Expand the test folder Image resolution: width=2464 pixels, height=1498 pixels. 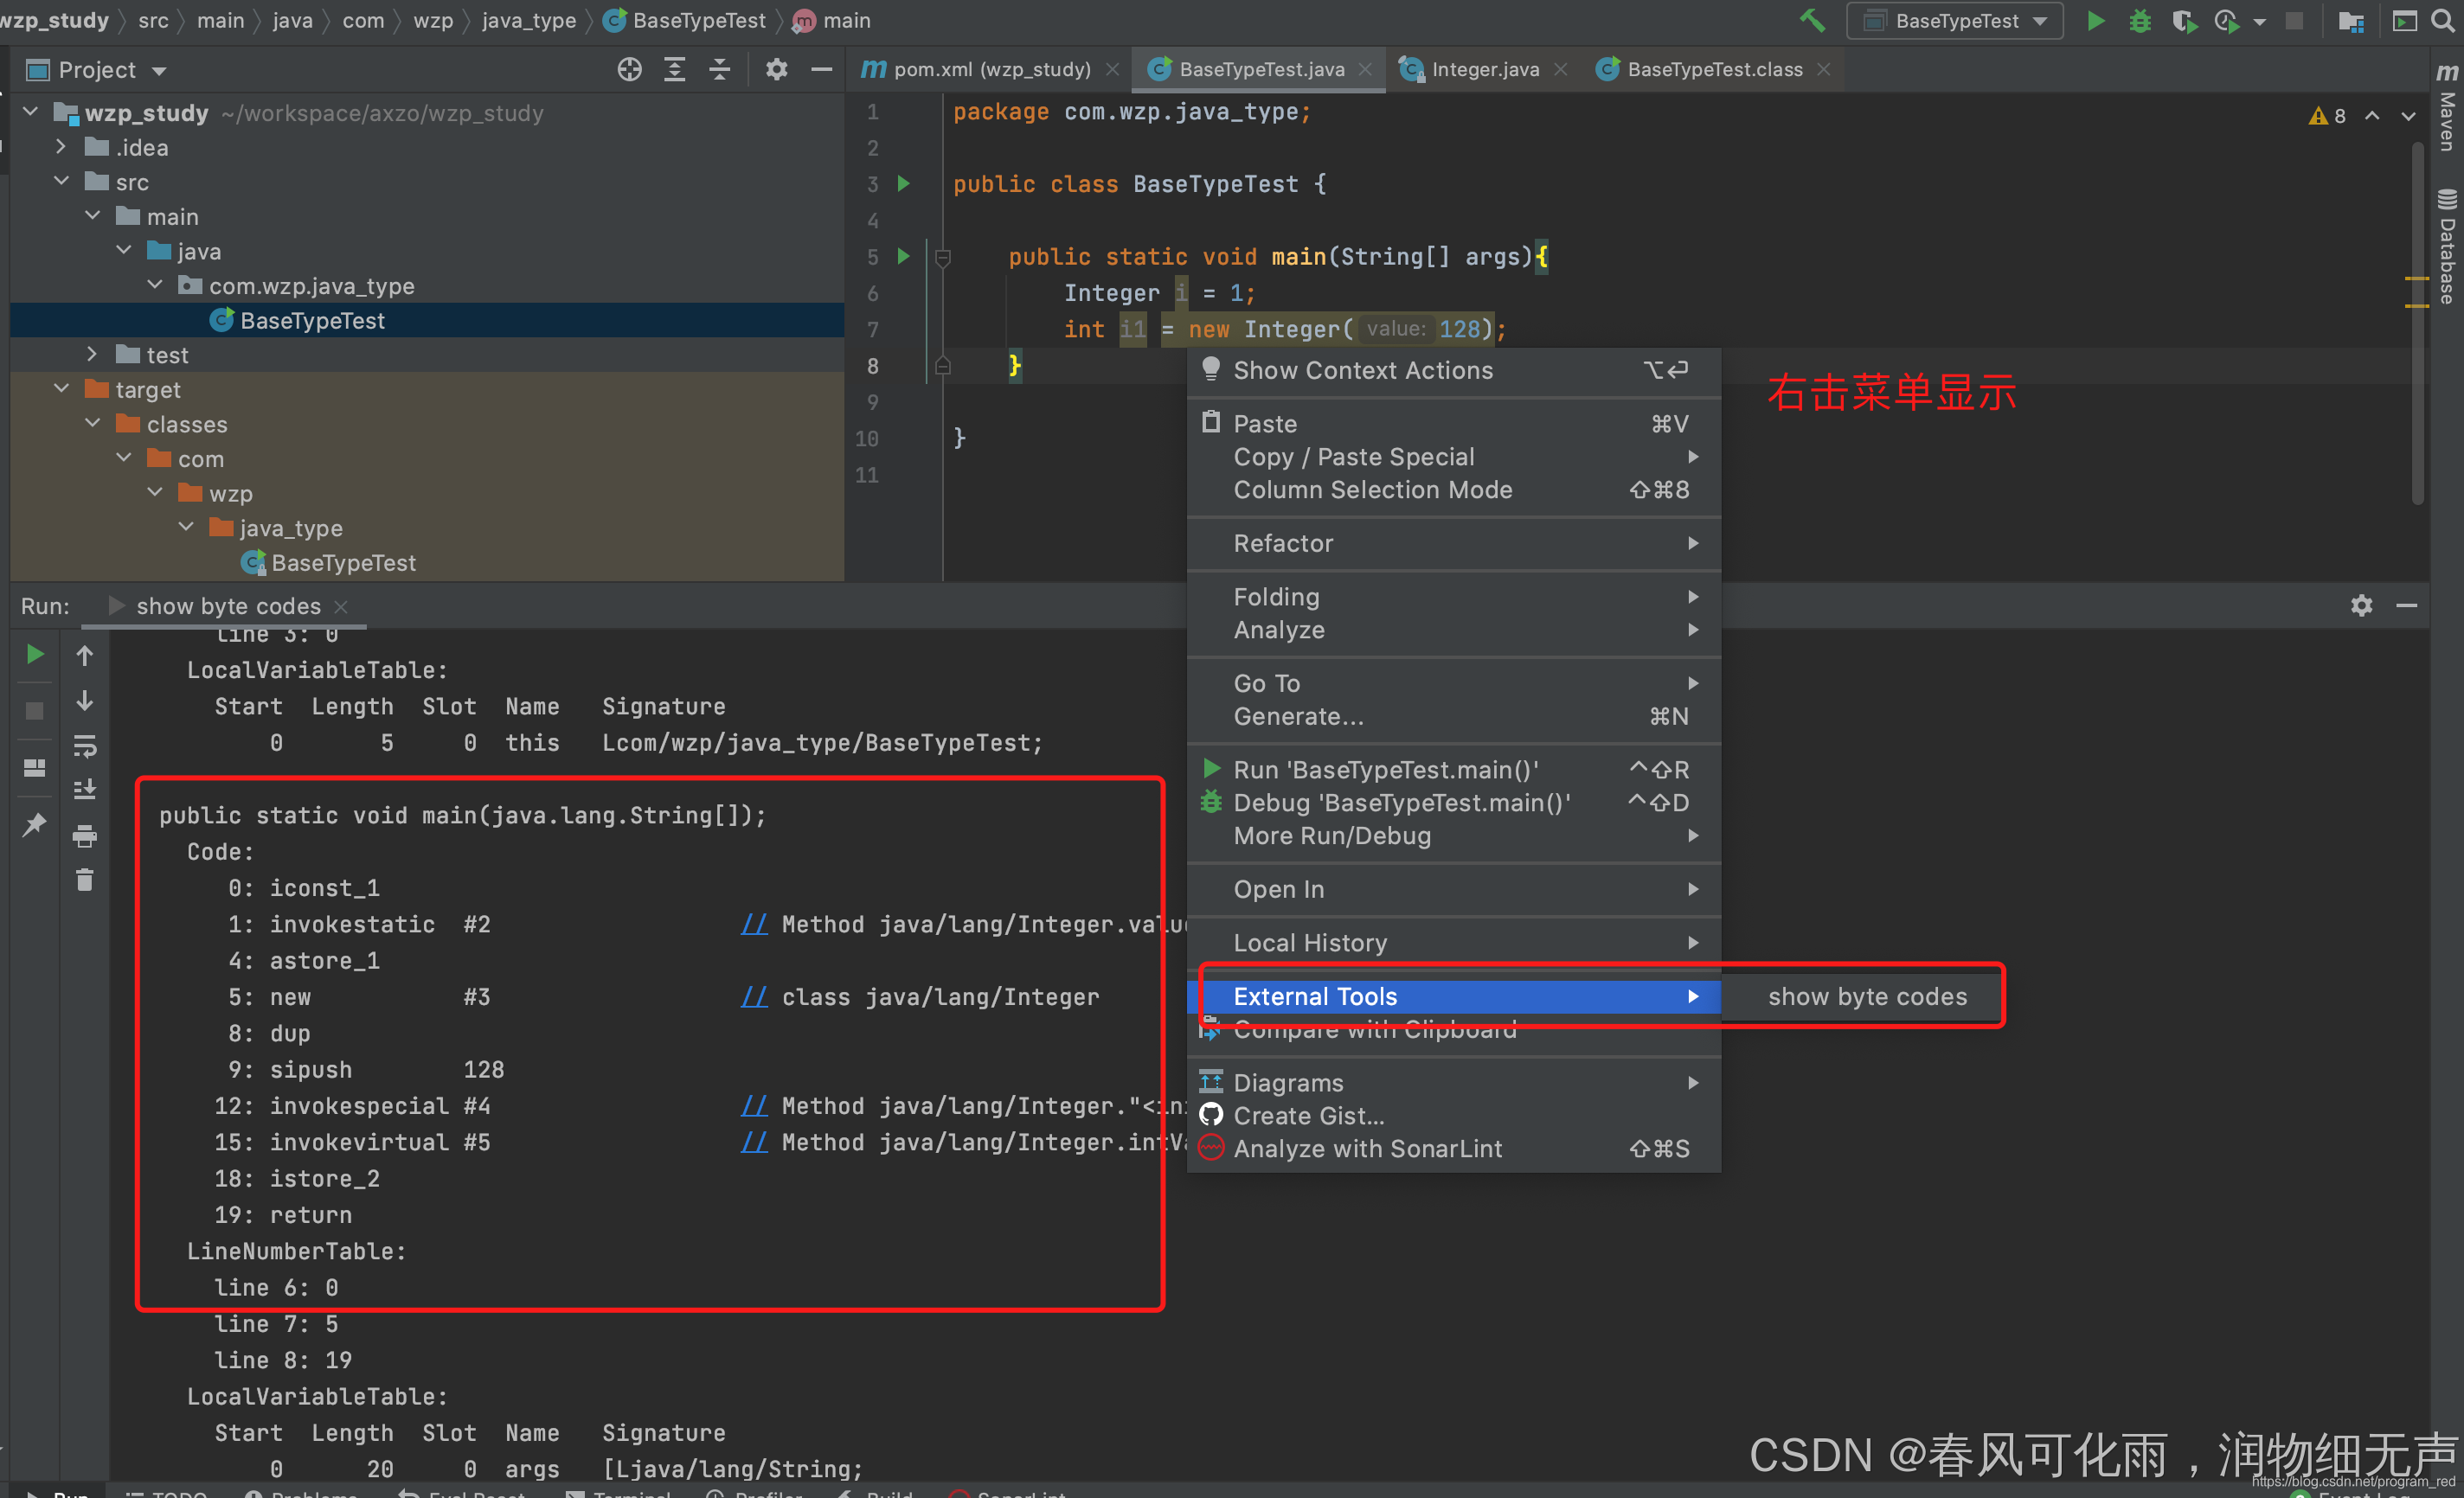[93, 354]
